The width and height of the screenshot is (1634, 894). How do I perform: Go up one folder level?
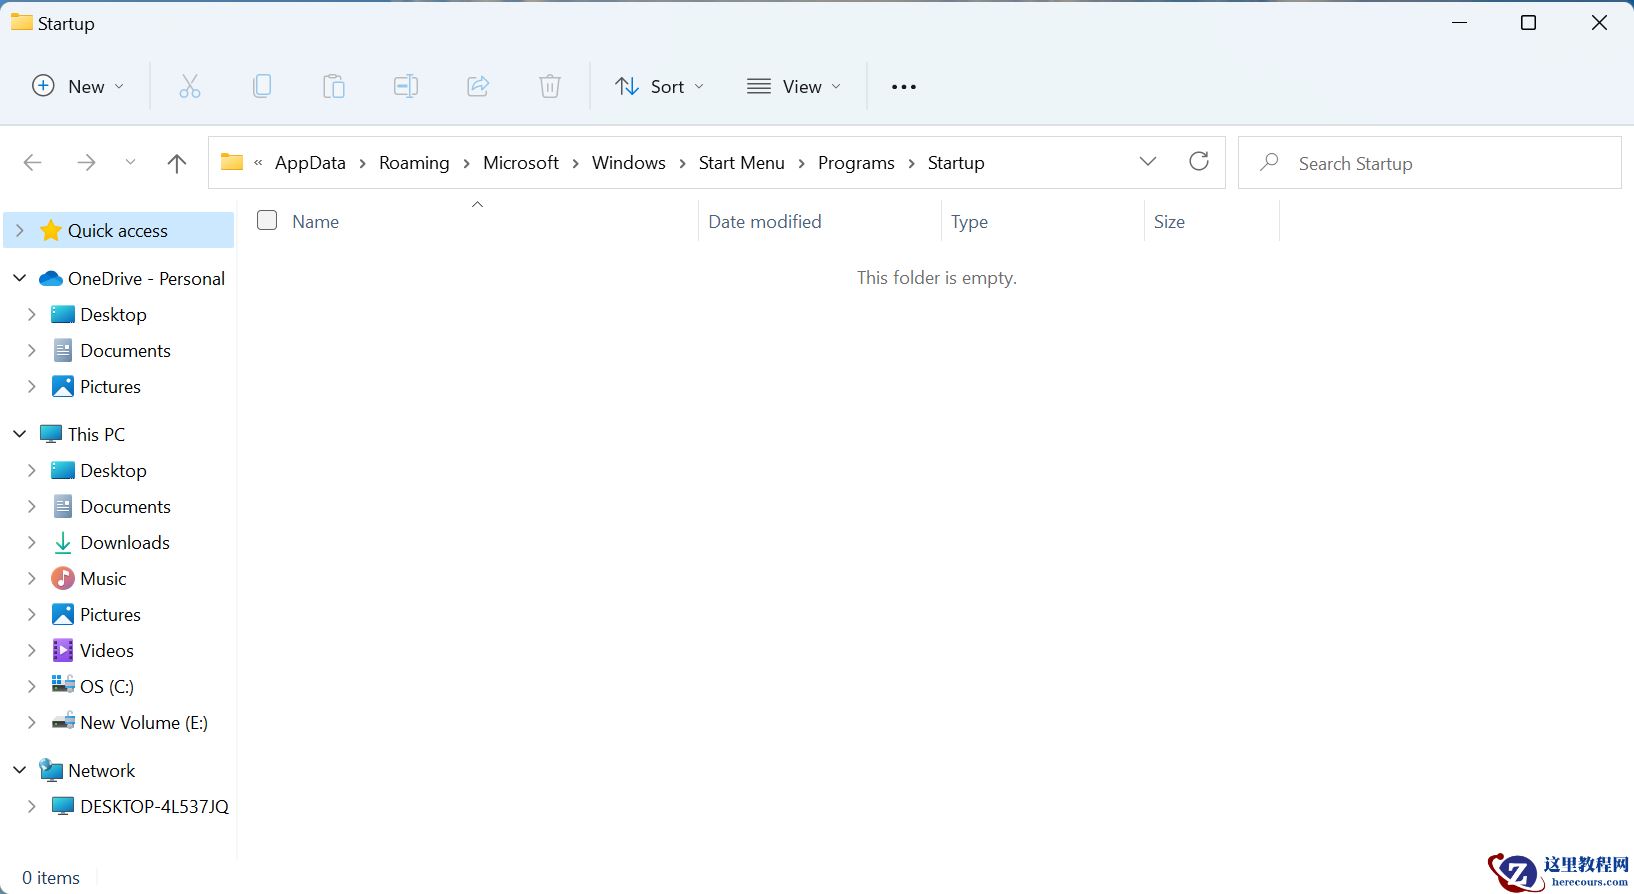177,163
